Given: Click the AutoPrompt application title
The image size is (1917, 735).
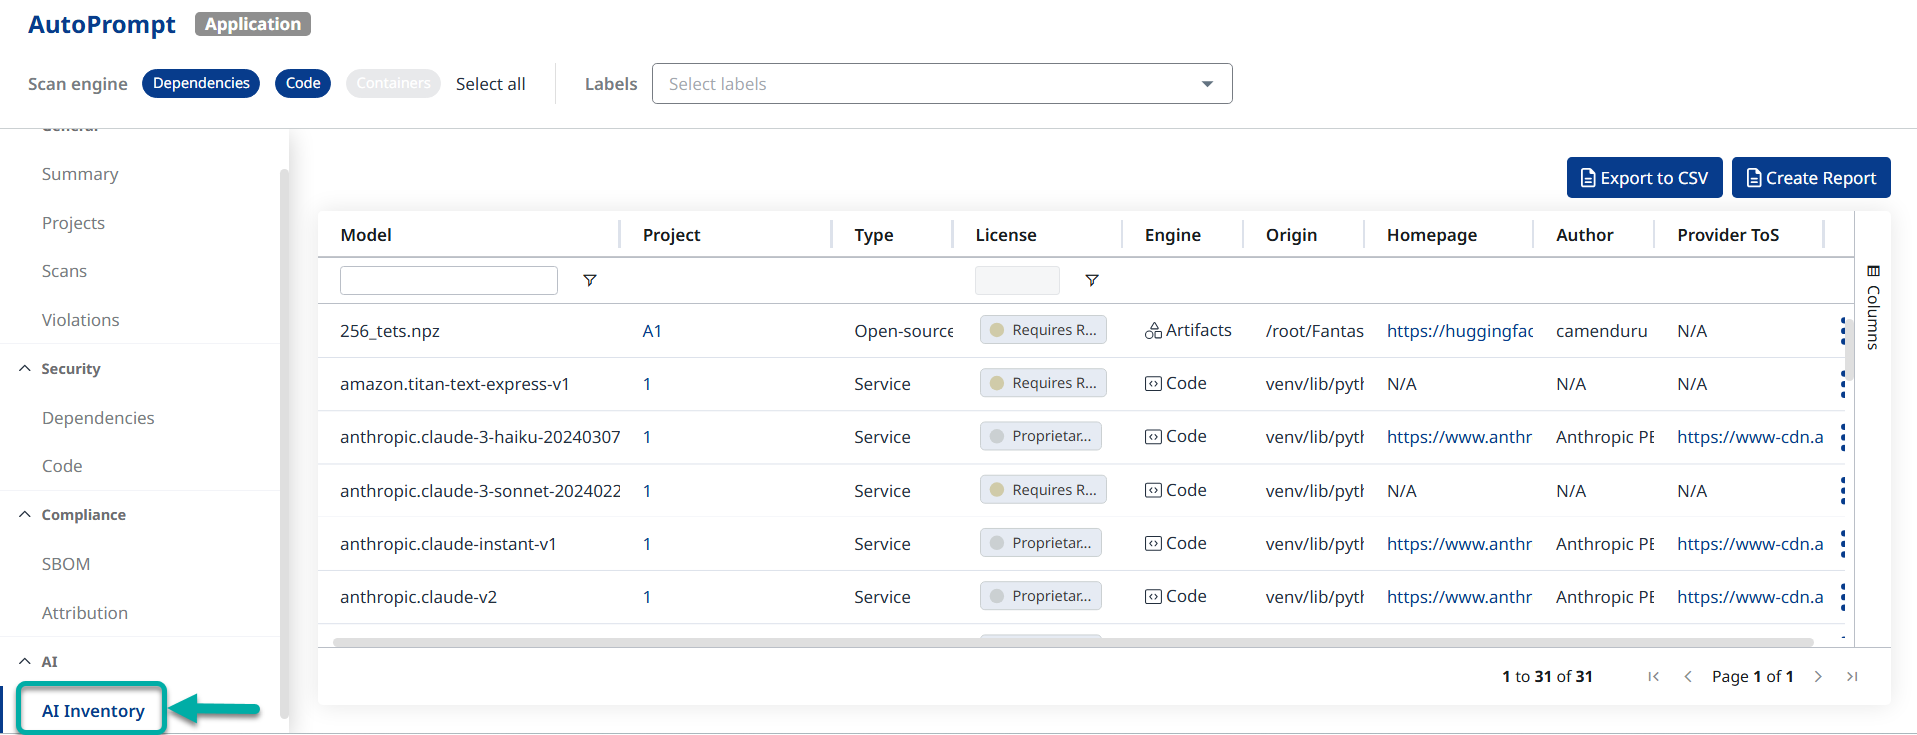Looking at the screenshot, I should click(x=102, y=24).
